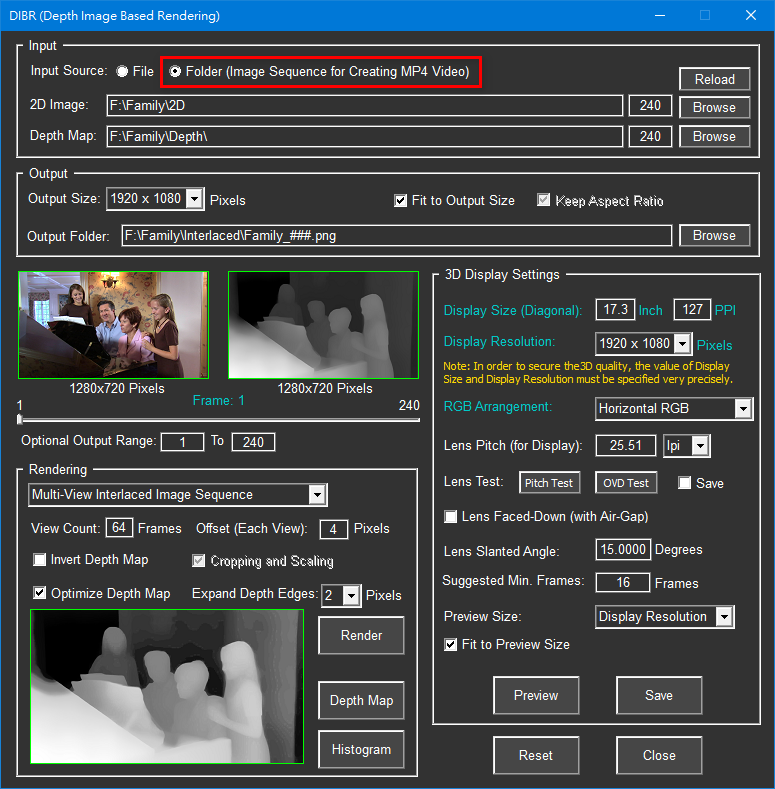Click the Offset (Each View) field

[x=334, y=529]
